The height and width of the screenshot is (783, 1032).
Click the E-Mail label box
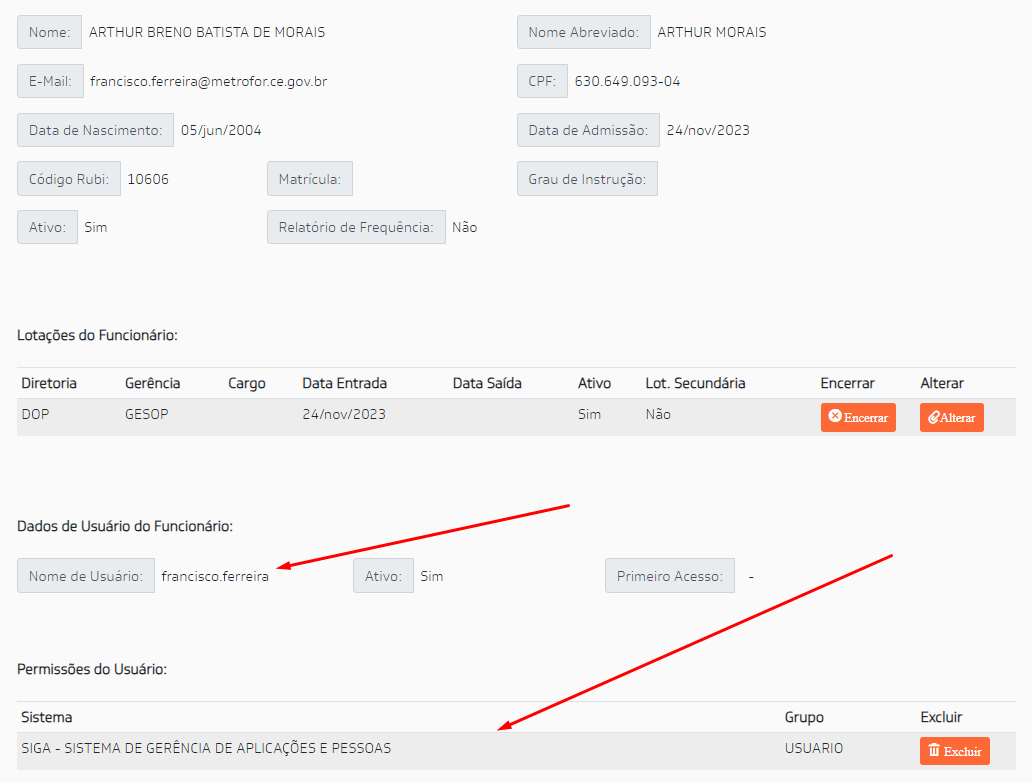50,81
